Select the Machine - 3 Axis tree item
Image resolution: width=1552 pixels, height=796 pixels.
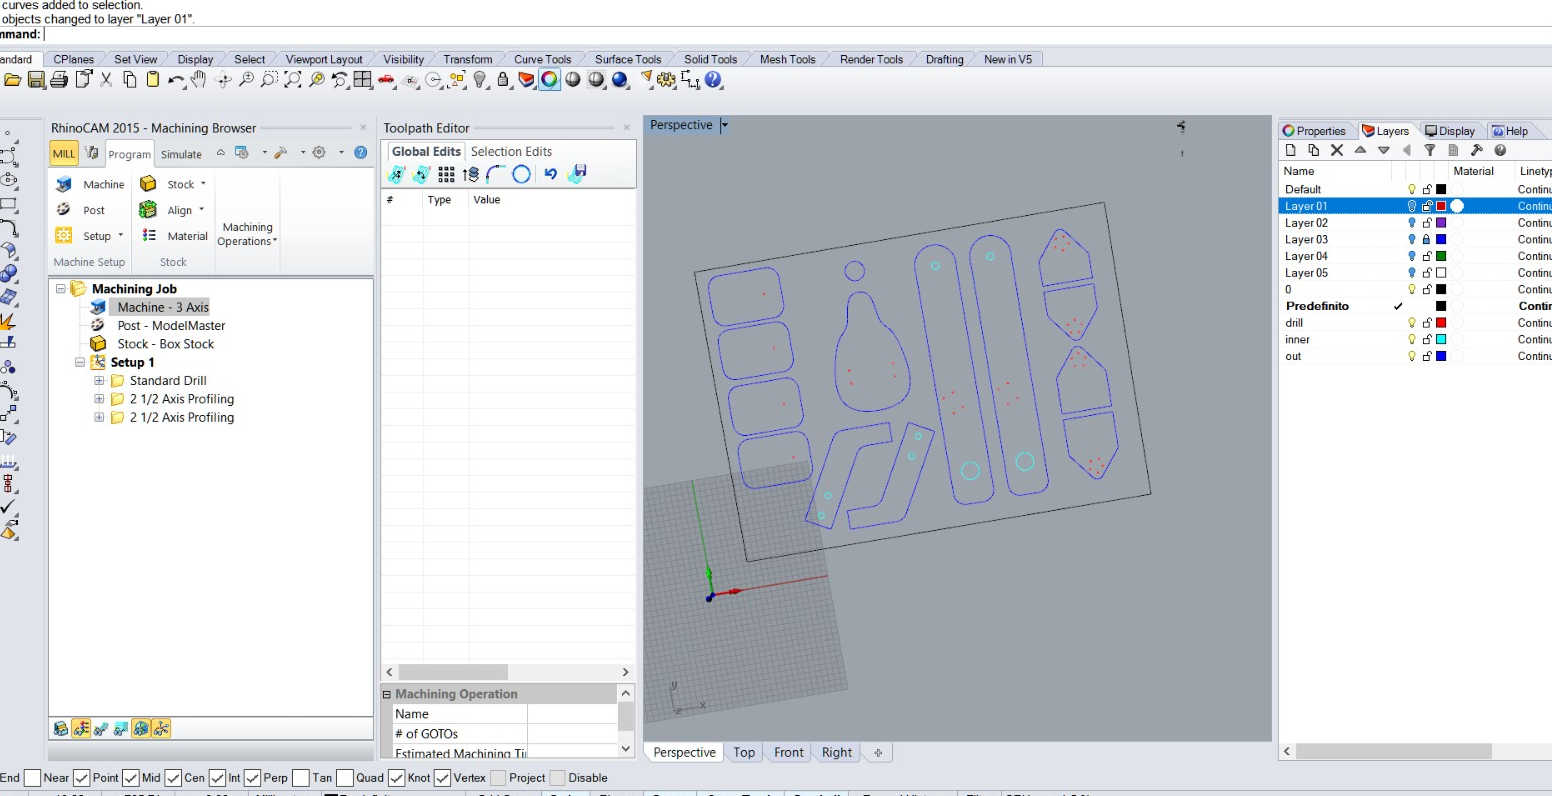coord(163,307)
